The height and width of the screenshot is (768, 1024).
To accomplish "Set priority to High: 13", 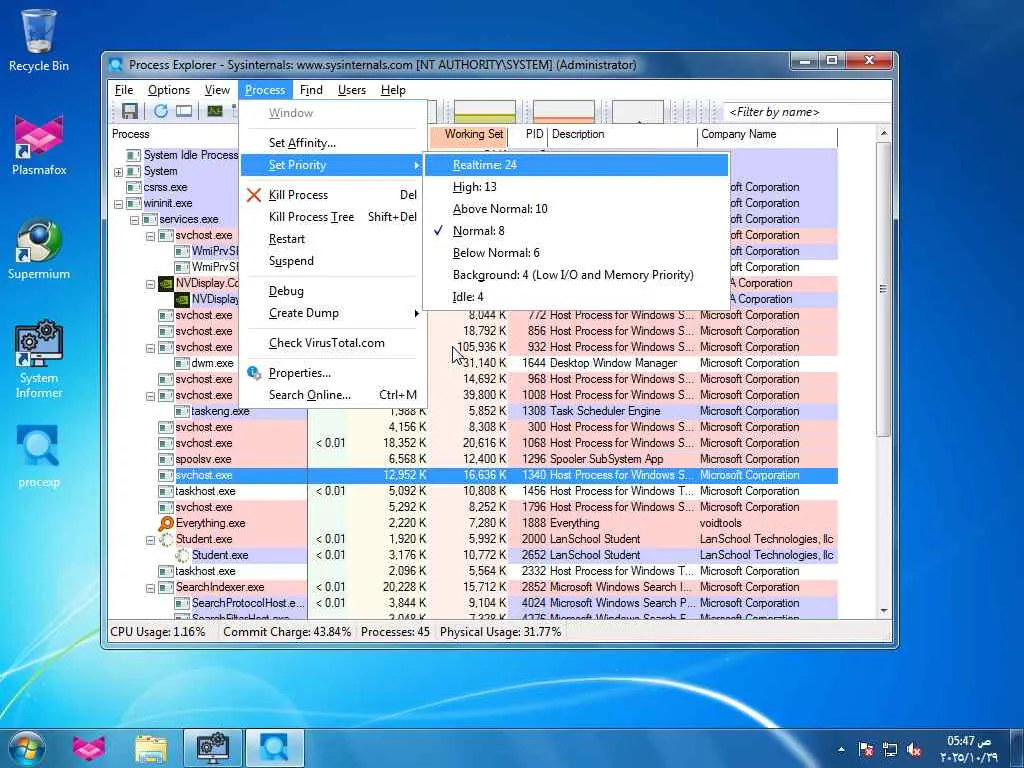I will 576,187.
